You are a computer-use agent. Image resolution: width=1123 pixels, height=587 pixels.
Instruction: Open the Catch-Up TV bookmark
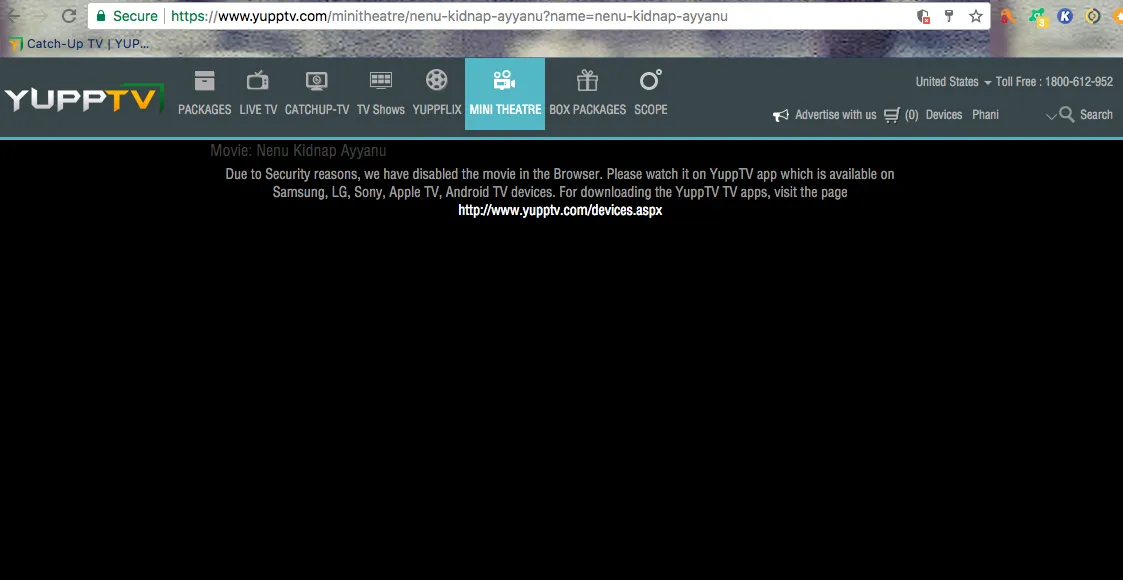tap(79, 44)
